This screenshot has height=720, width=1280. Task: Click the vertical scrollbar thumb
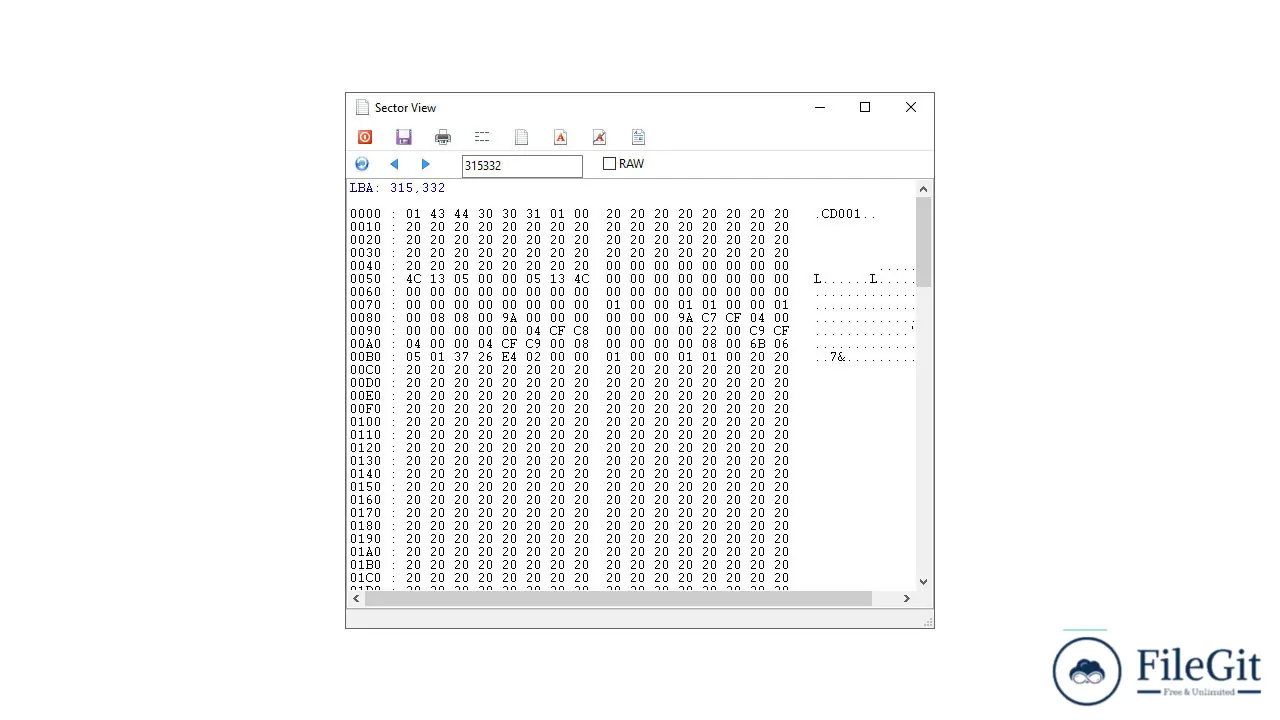click(x=923, y=242)
